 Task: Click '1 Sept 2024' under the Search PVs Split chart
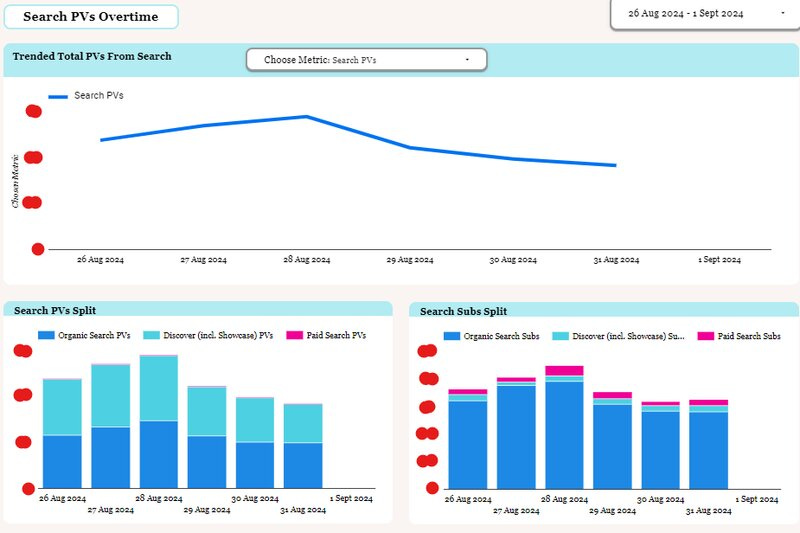[x=351, y=498]
